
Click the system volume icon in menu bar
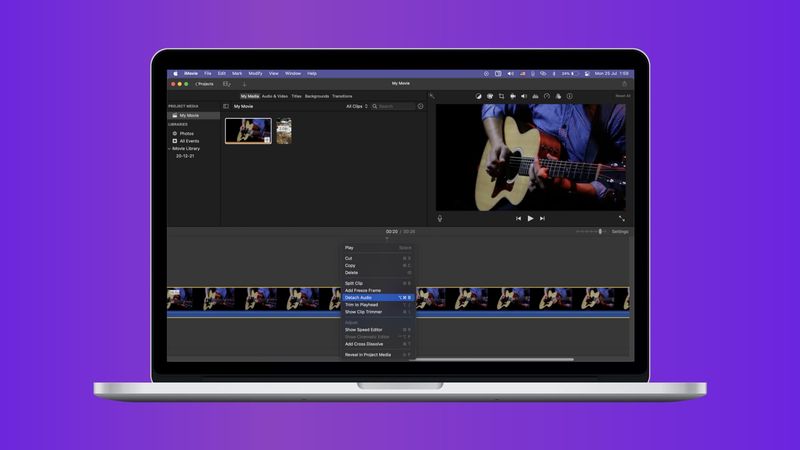click(x=510, y=73)
